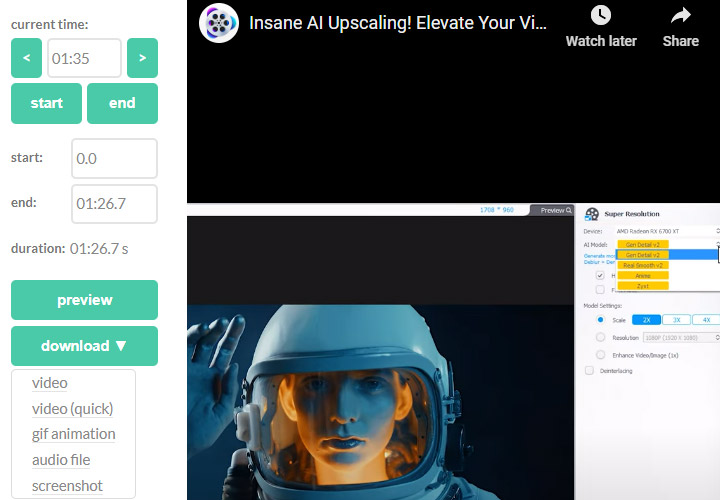Click the YouTube channel avatar icon
The image size is (720, 500).
[219, 23]
